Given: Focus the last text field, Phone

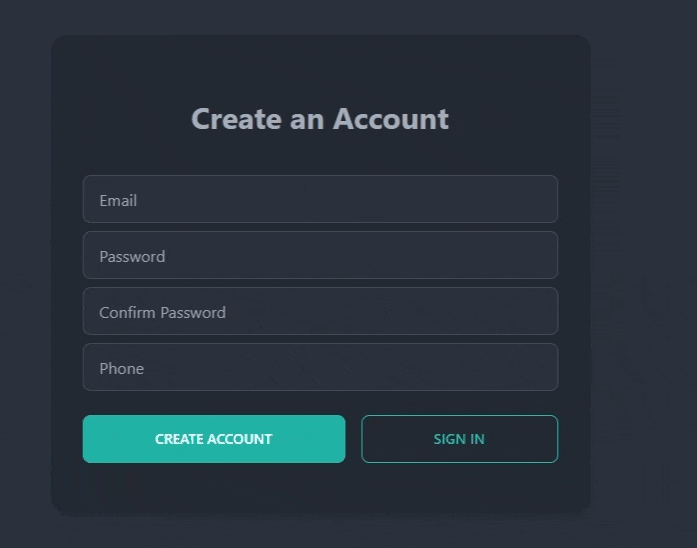Looking at the screenshot, I should (x=320, y=367).
